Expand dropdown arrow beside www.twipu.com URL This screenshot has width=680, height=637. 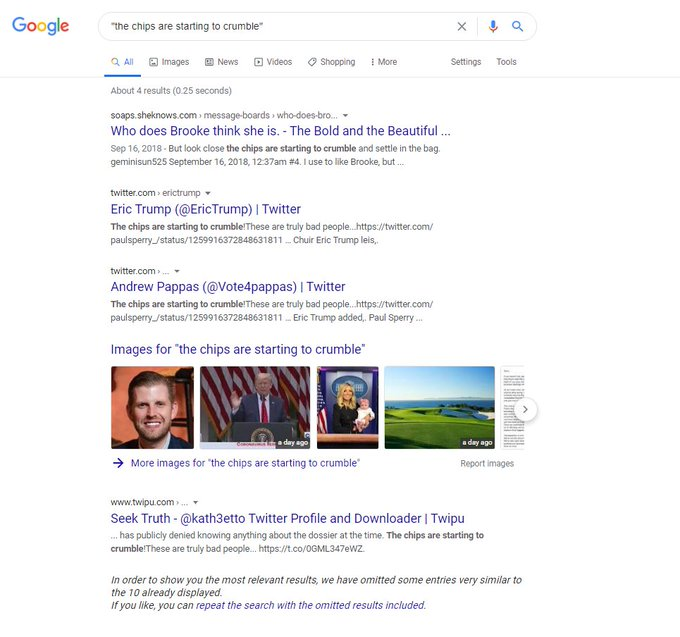click(x=196, y=503)
